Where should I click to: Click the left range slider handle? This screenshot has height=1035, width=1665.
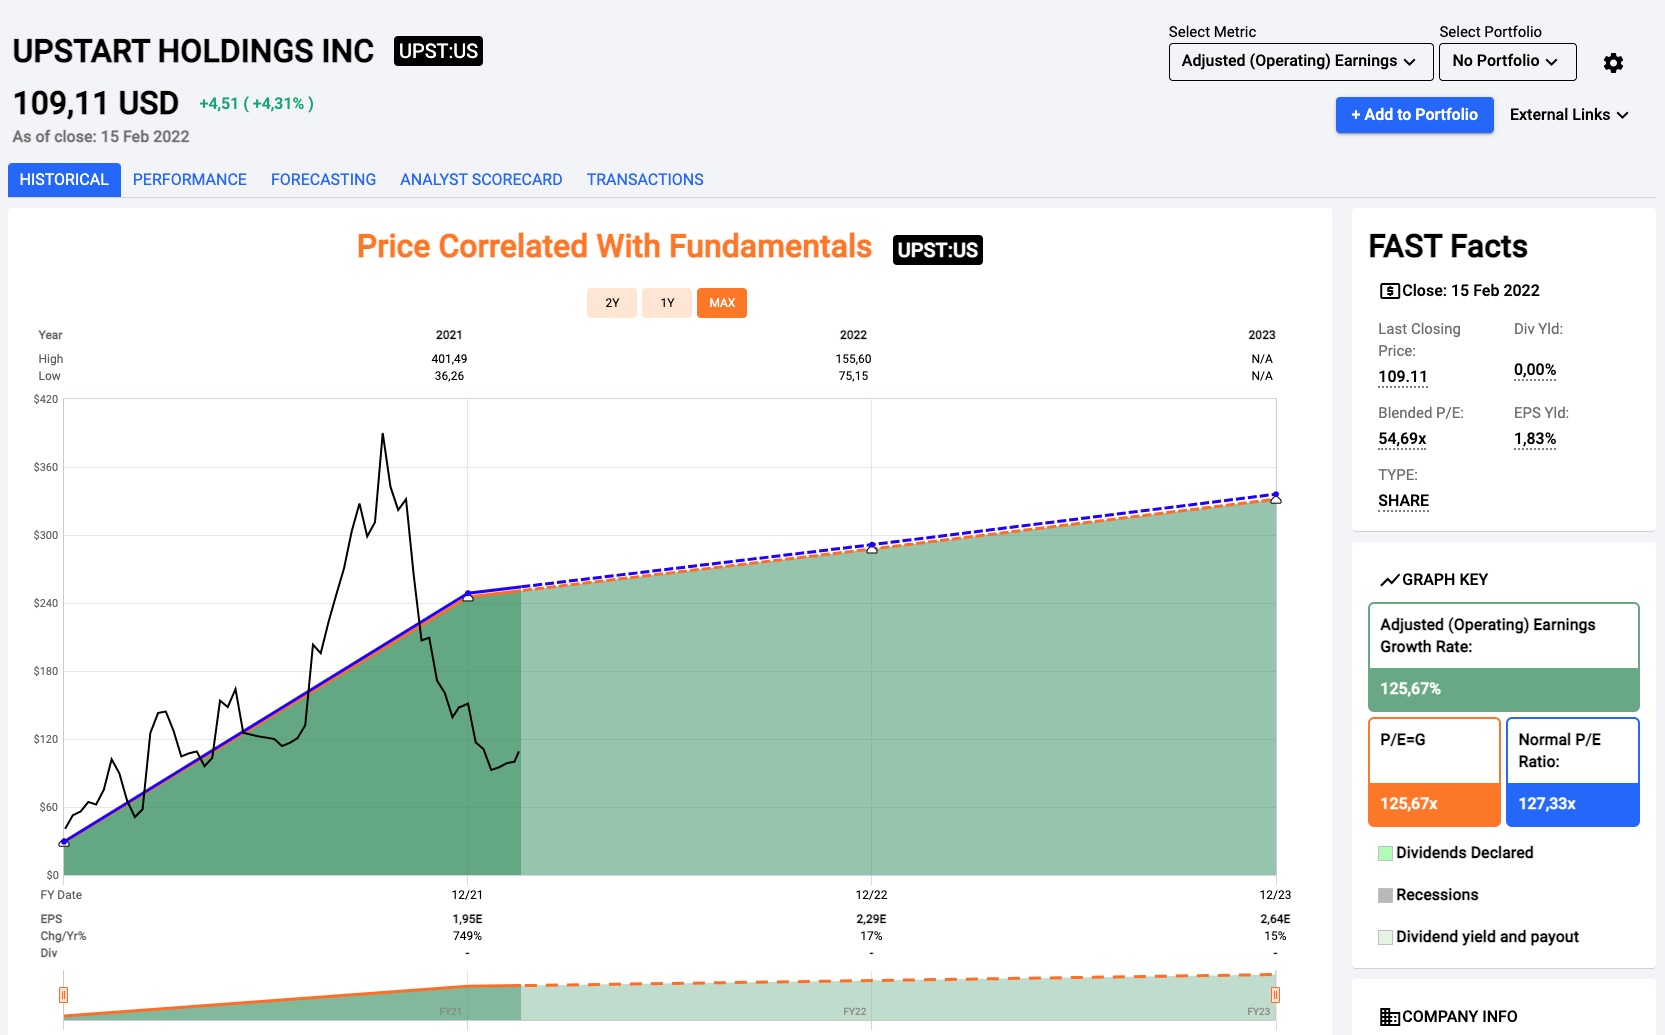coord(64,995)
